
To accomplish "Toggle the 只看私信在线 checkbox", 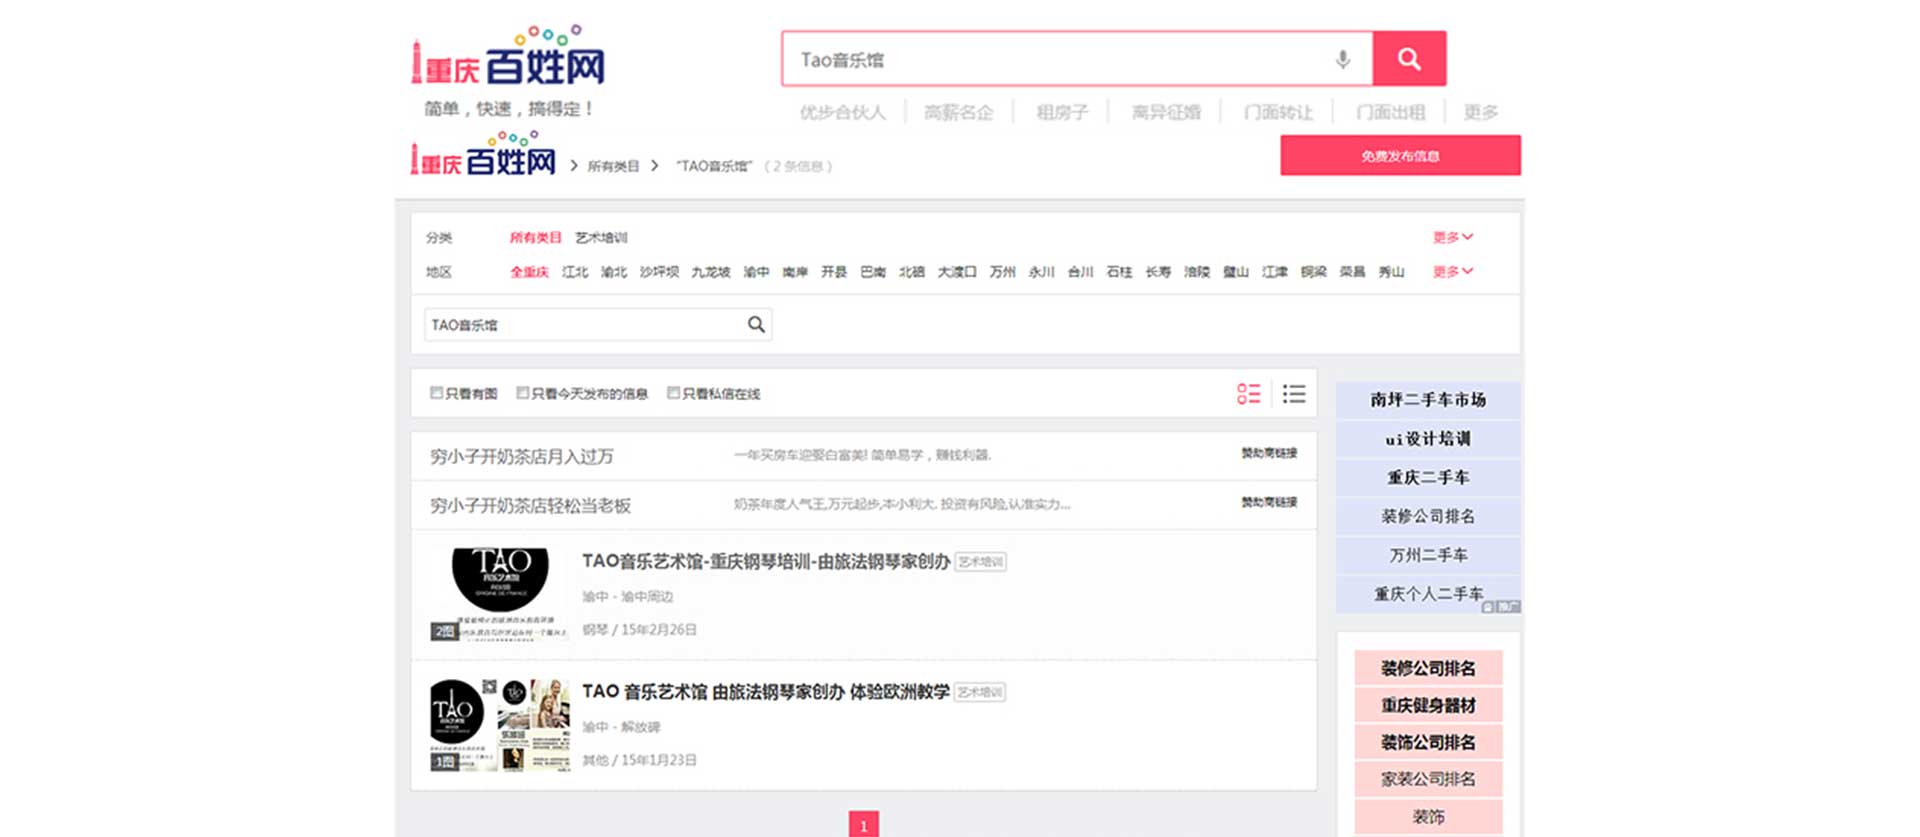I will pos(674,393).
